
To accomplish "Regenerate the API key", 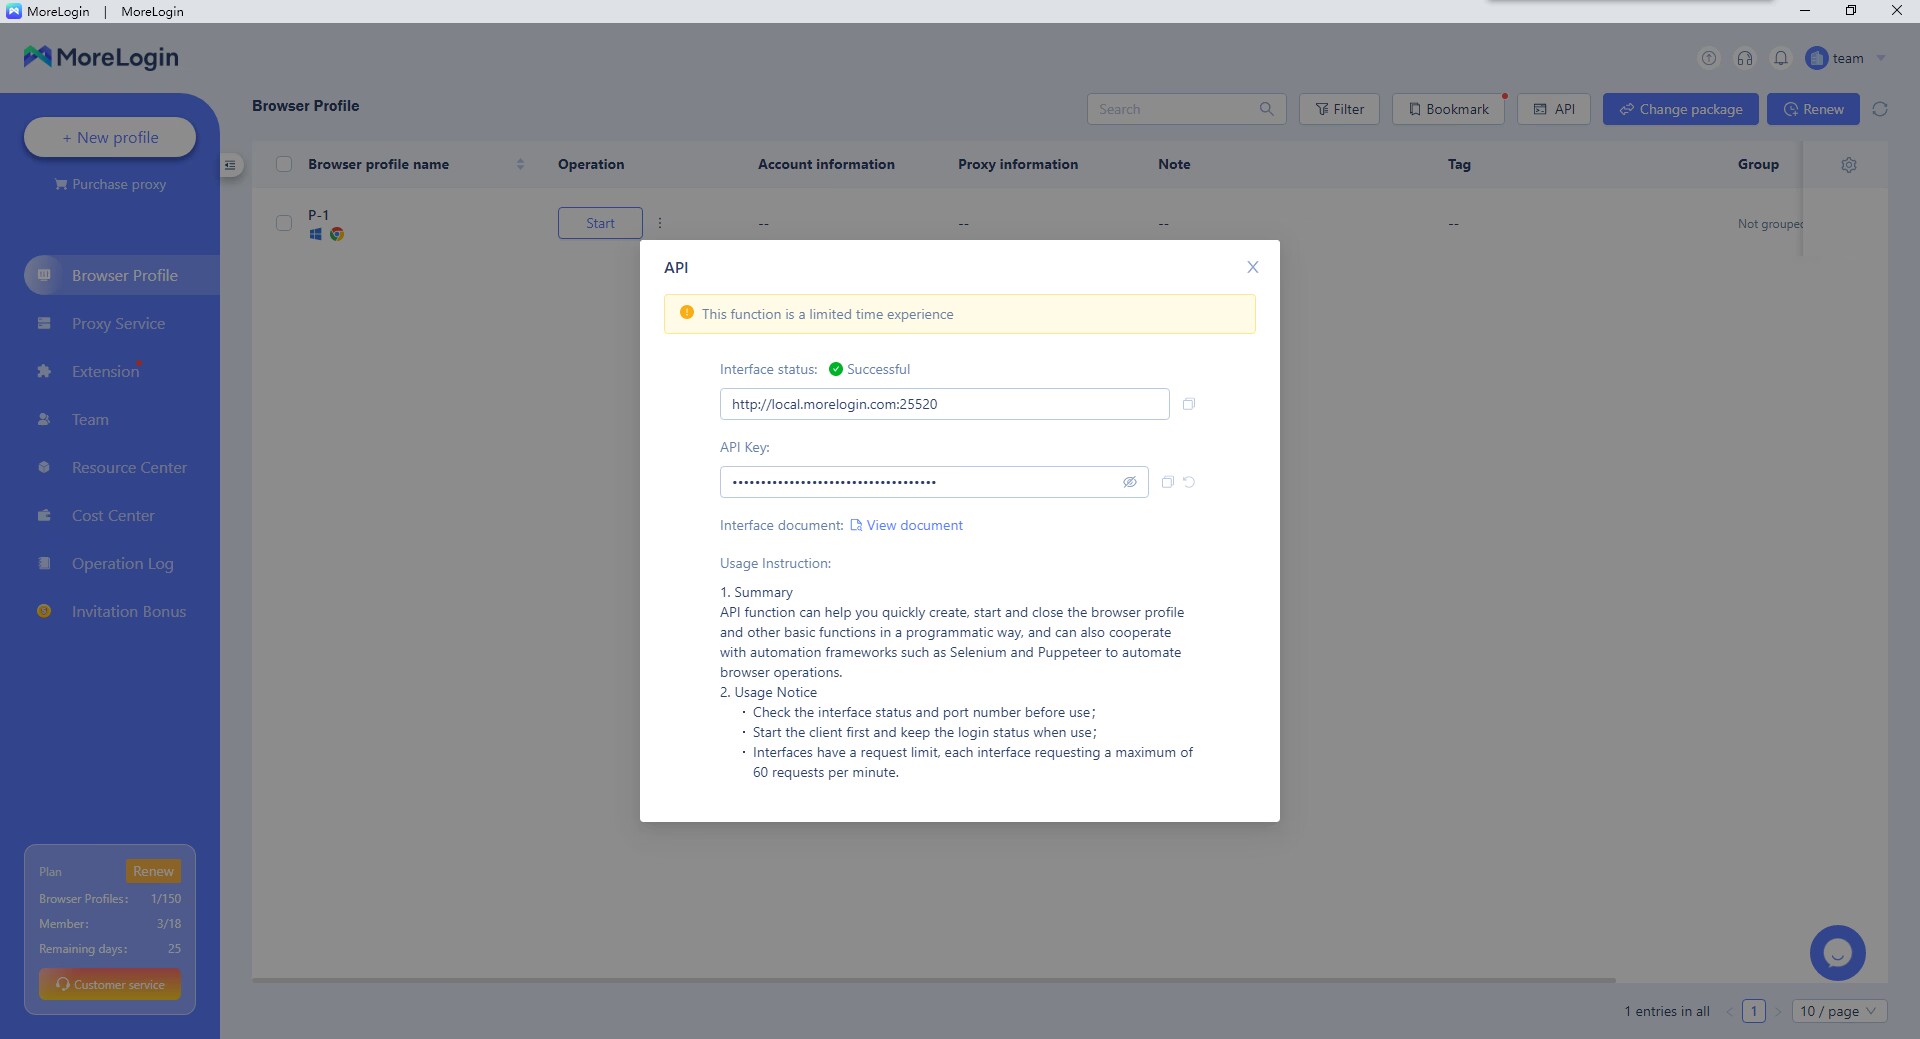I will [1189, 482].
